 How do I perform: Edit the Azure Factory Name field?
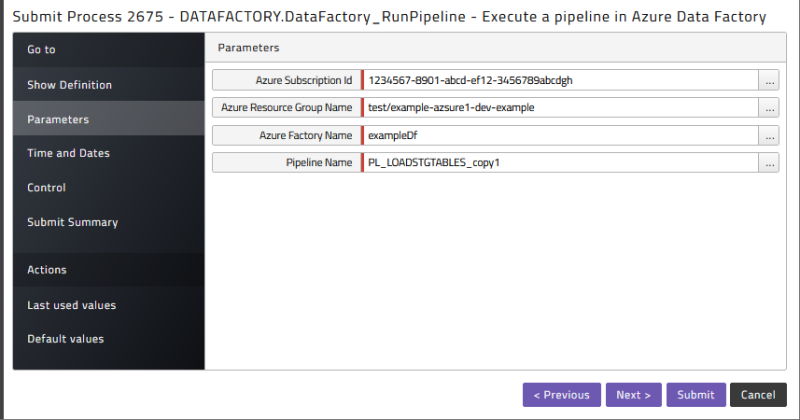tap(560, 135)
